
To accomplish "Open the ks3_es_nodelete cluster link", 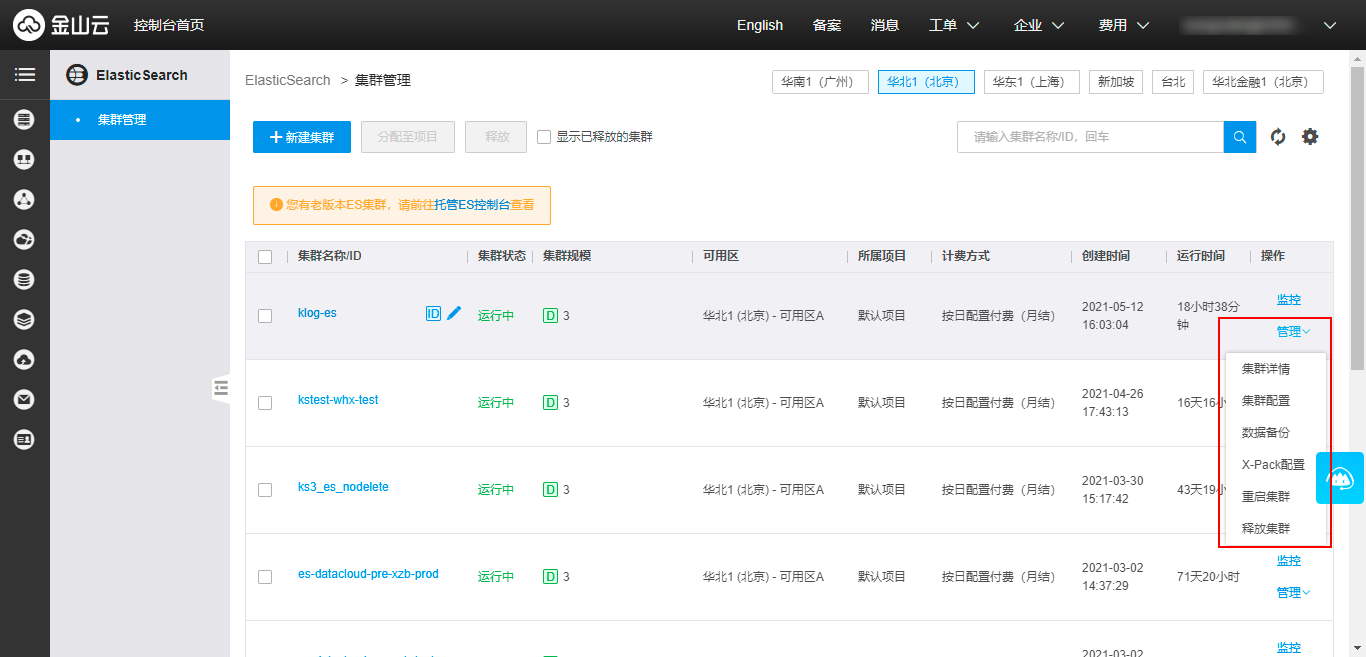I will [343, 487].
